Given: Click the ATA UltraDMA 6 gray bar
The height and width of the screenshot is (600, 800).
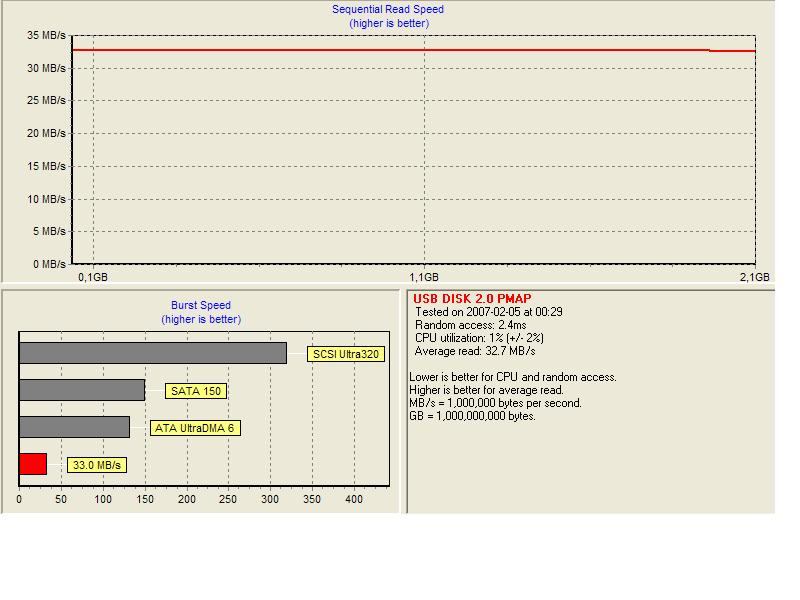Looking at the screenshot, I should (x=74, y=427).
